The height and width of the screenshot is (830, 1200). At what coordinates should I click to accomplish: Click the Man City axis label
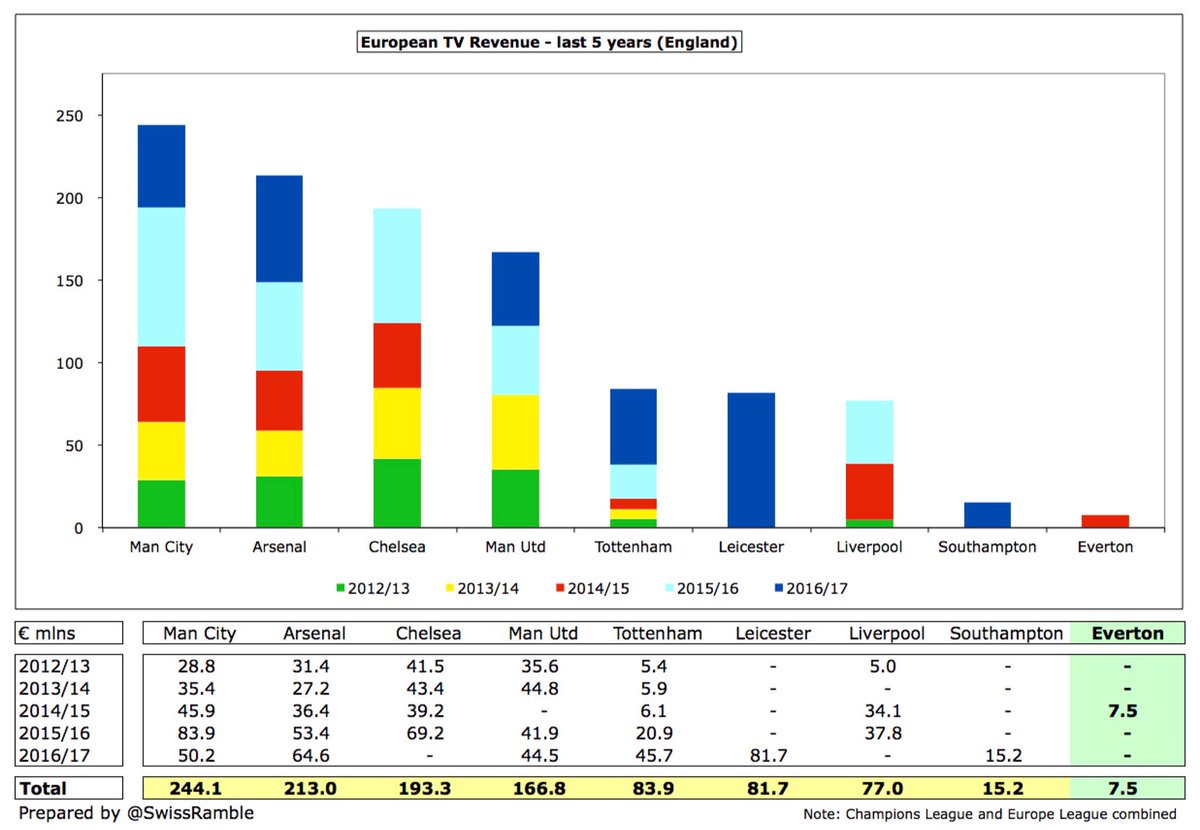tap(161, 548)
